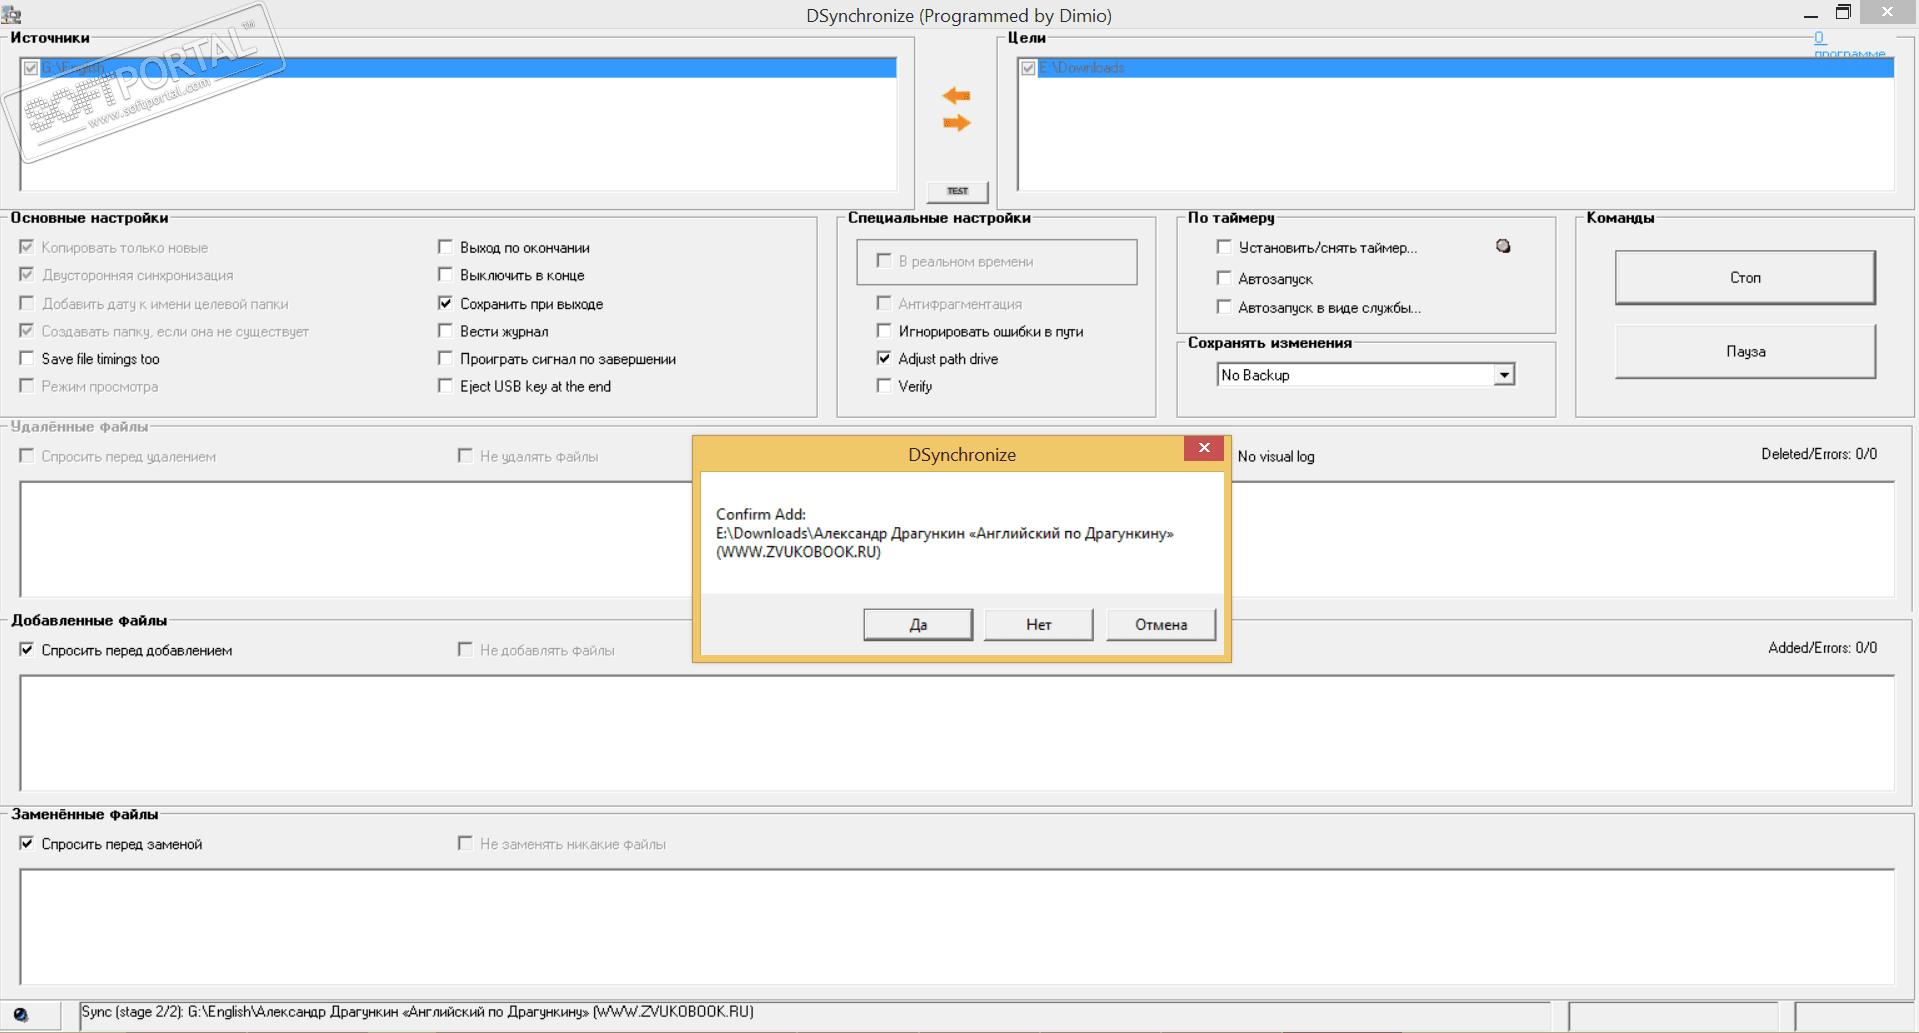Restore down the DSynchronize main window
The width and height of the screenshot is (1919, 1033).
click(1843, 13)
